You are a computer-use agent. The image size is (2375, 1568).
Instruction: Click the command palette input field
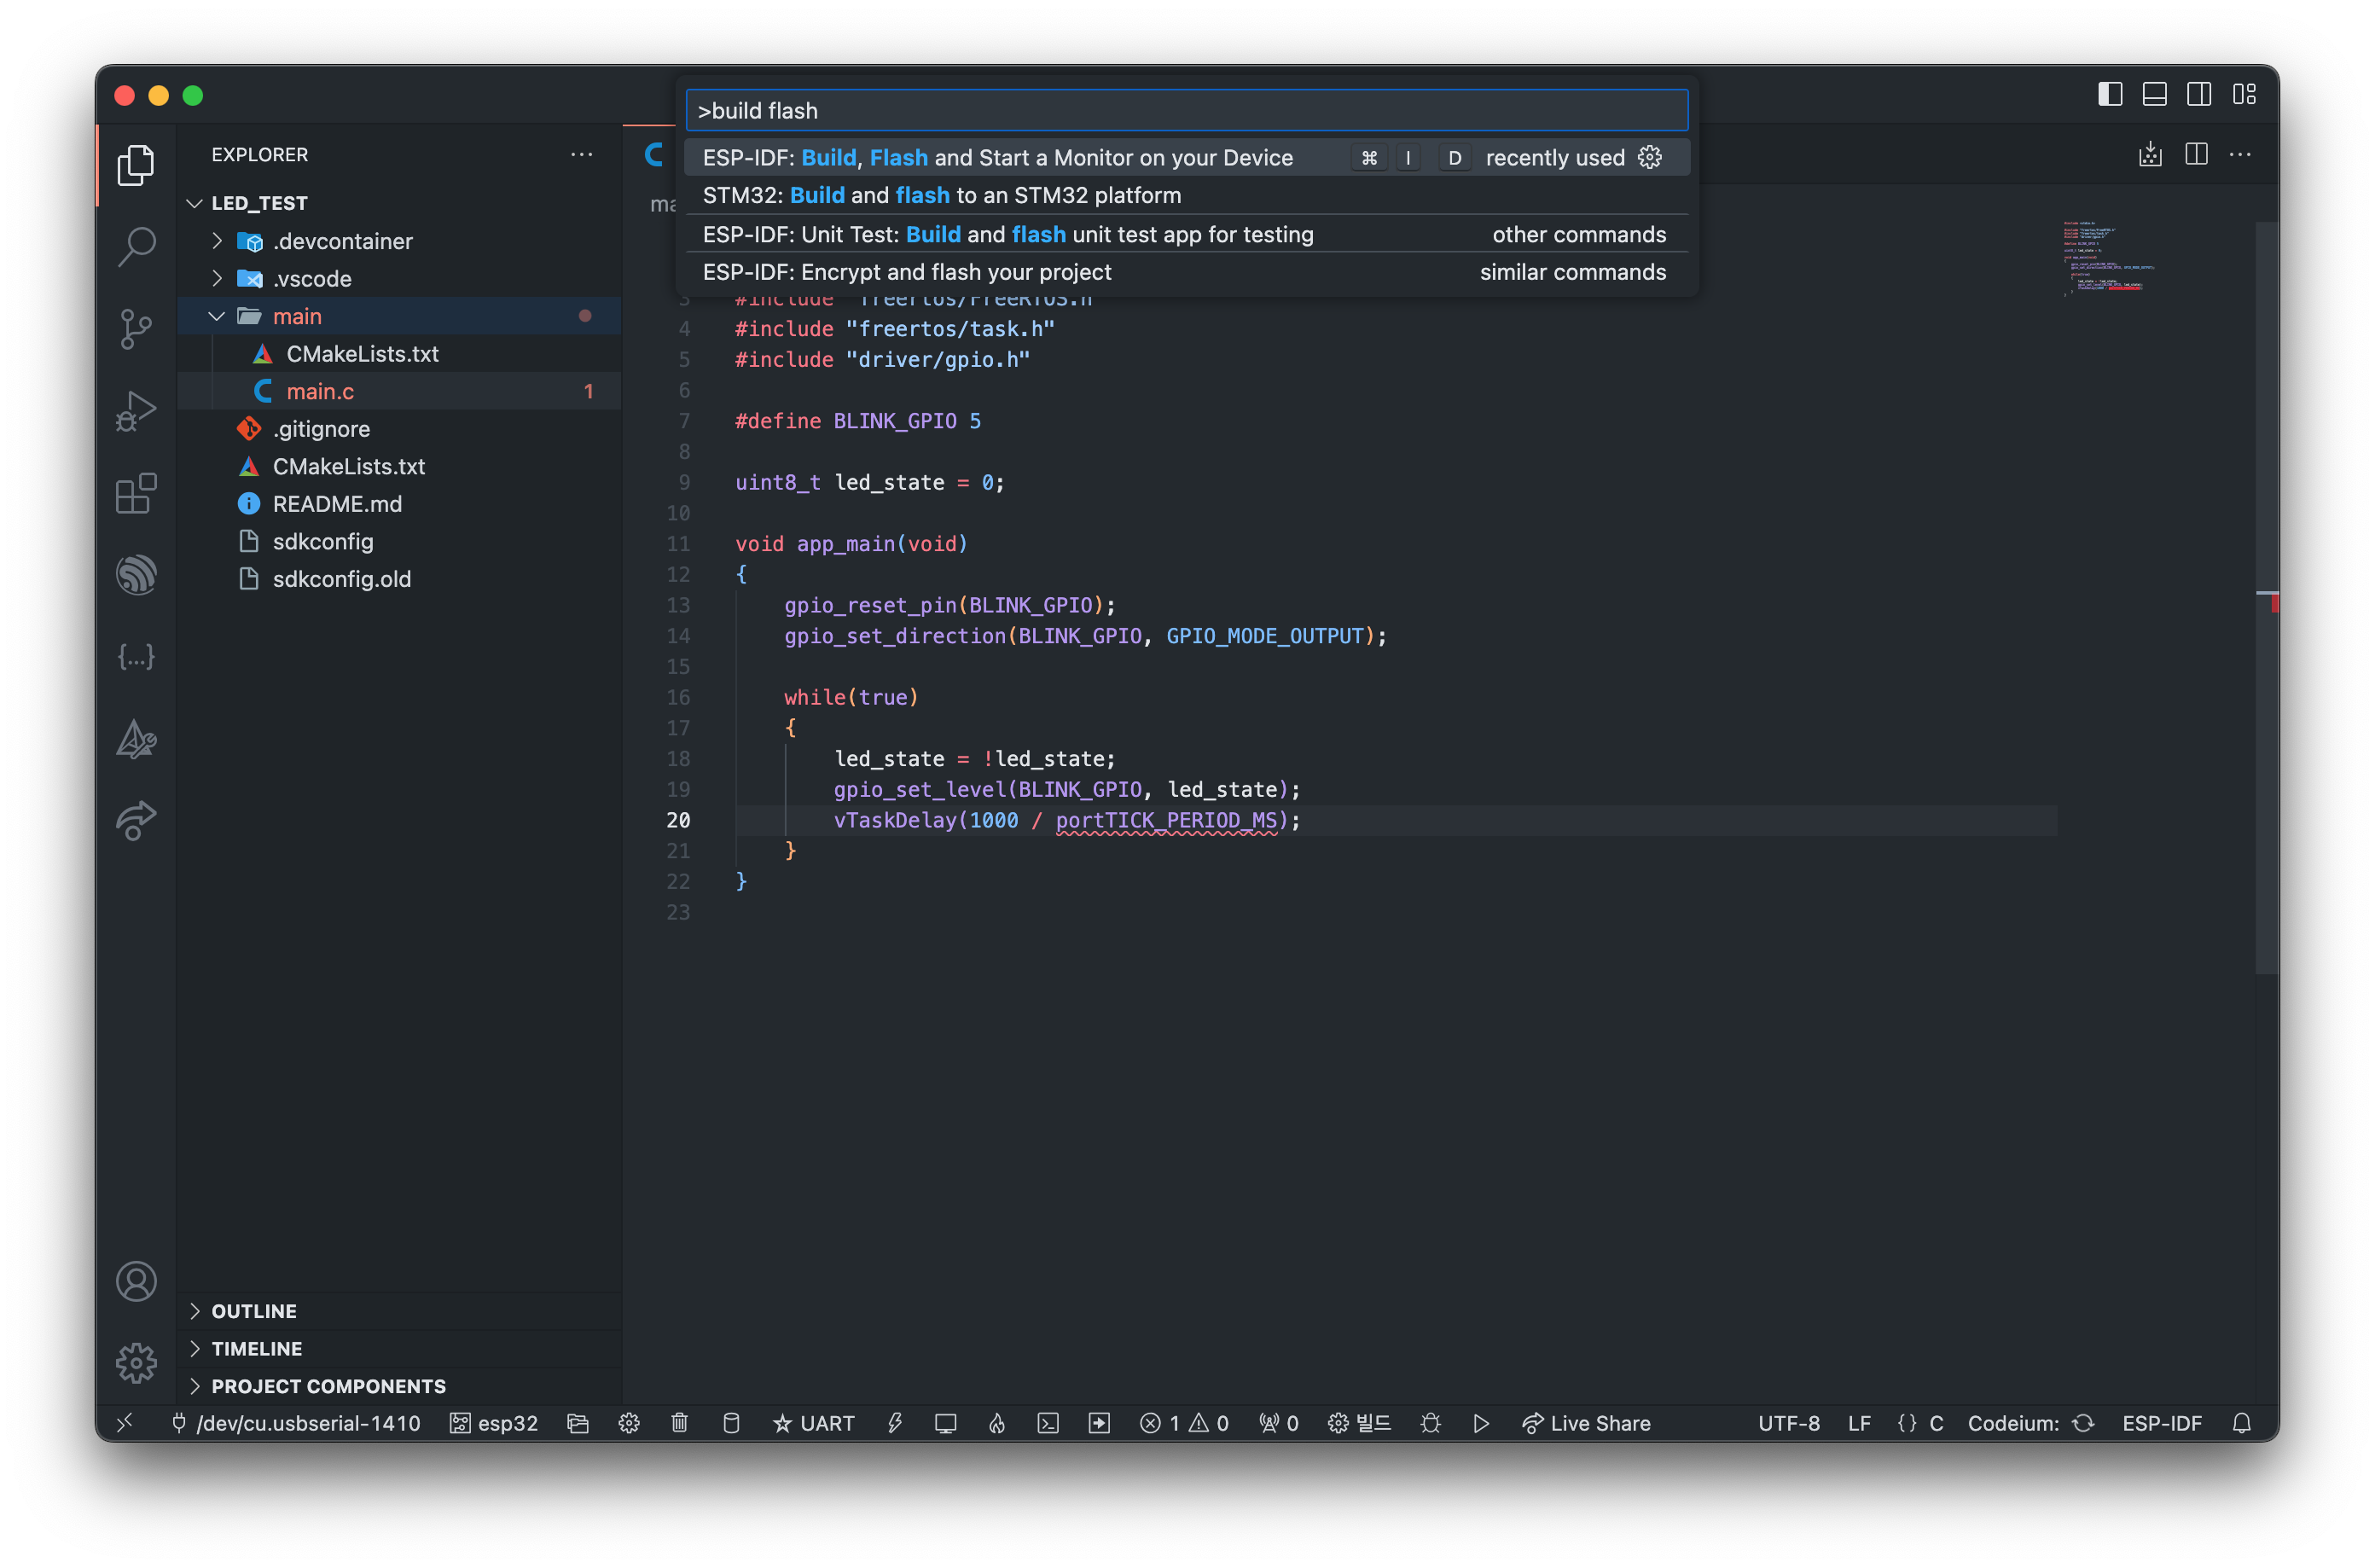tap(1186, 111)
